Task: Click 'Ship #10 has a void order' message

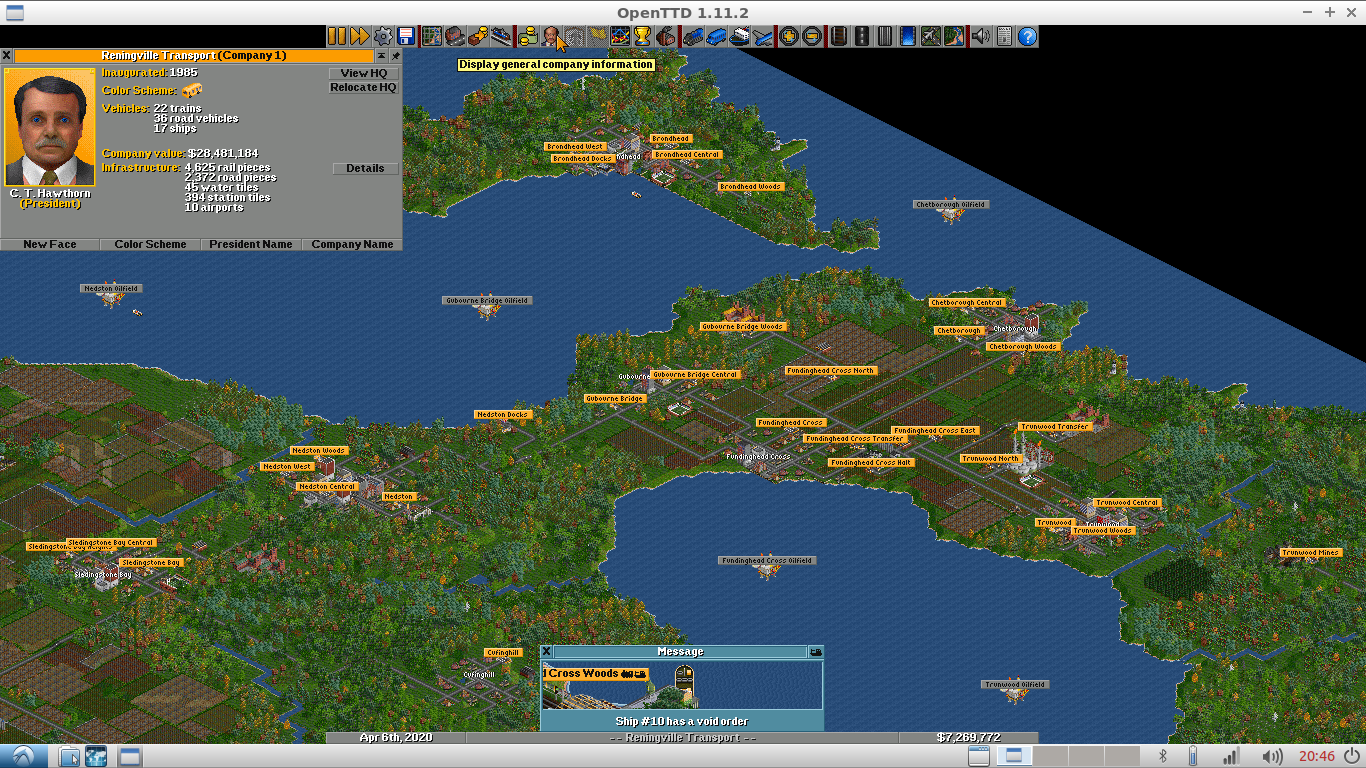Action: 682,721
